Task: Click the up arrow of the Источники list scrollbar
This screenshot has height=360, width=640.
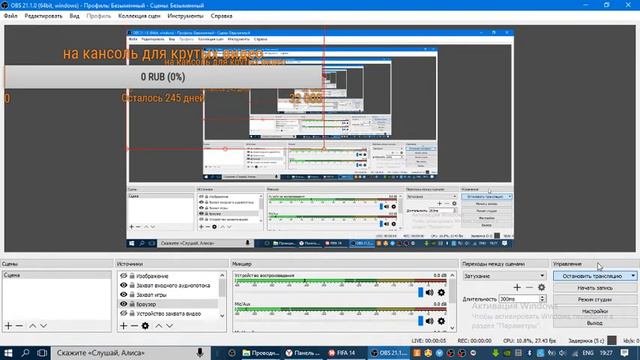Action: (x=222, y=276)
